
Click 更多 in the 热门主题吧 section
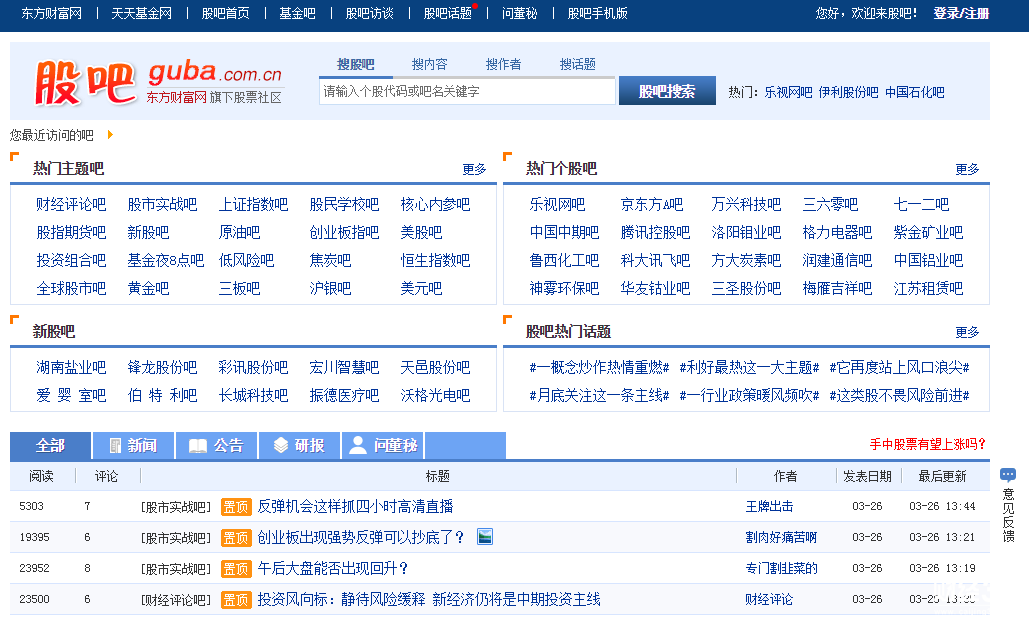(474, 169)
